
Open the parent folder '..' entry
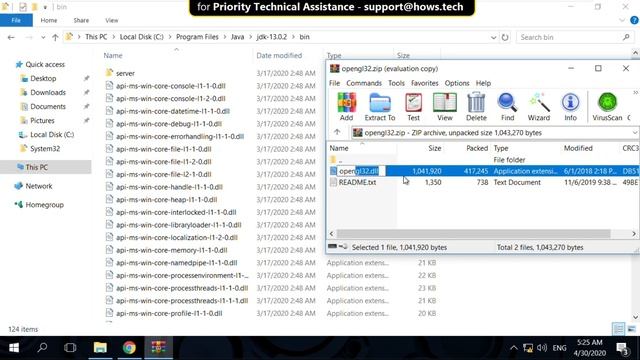(x=333, y=160)
